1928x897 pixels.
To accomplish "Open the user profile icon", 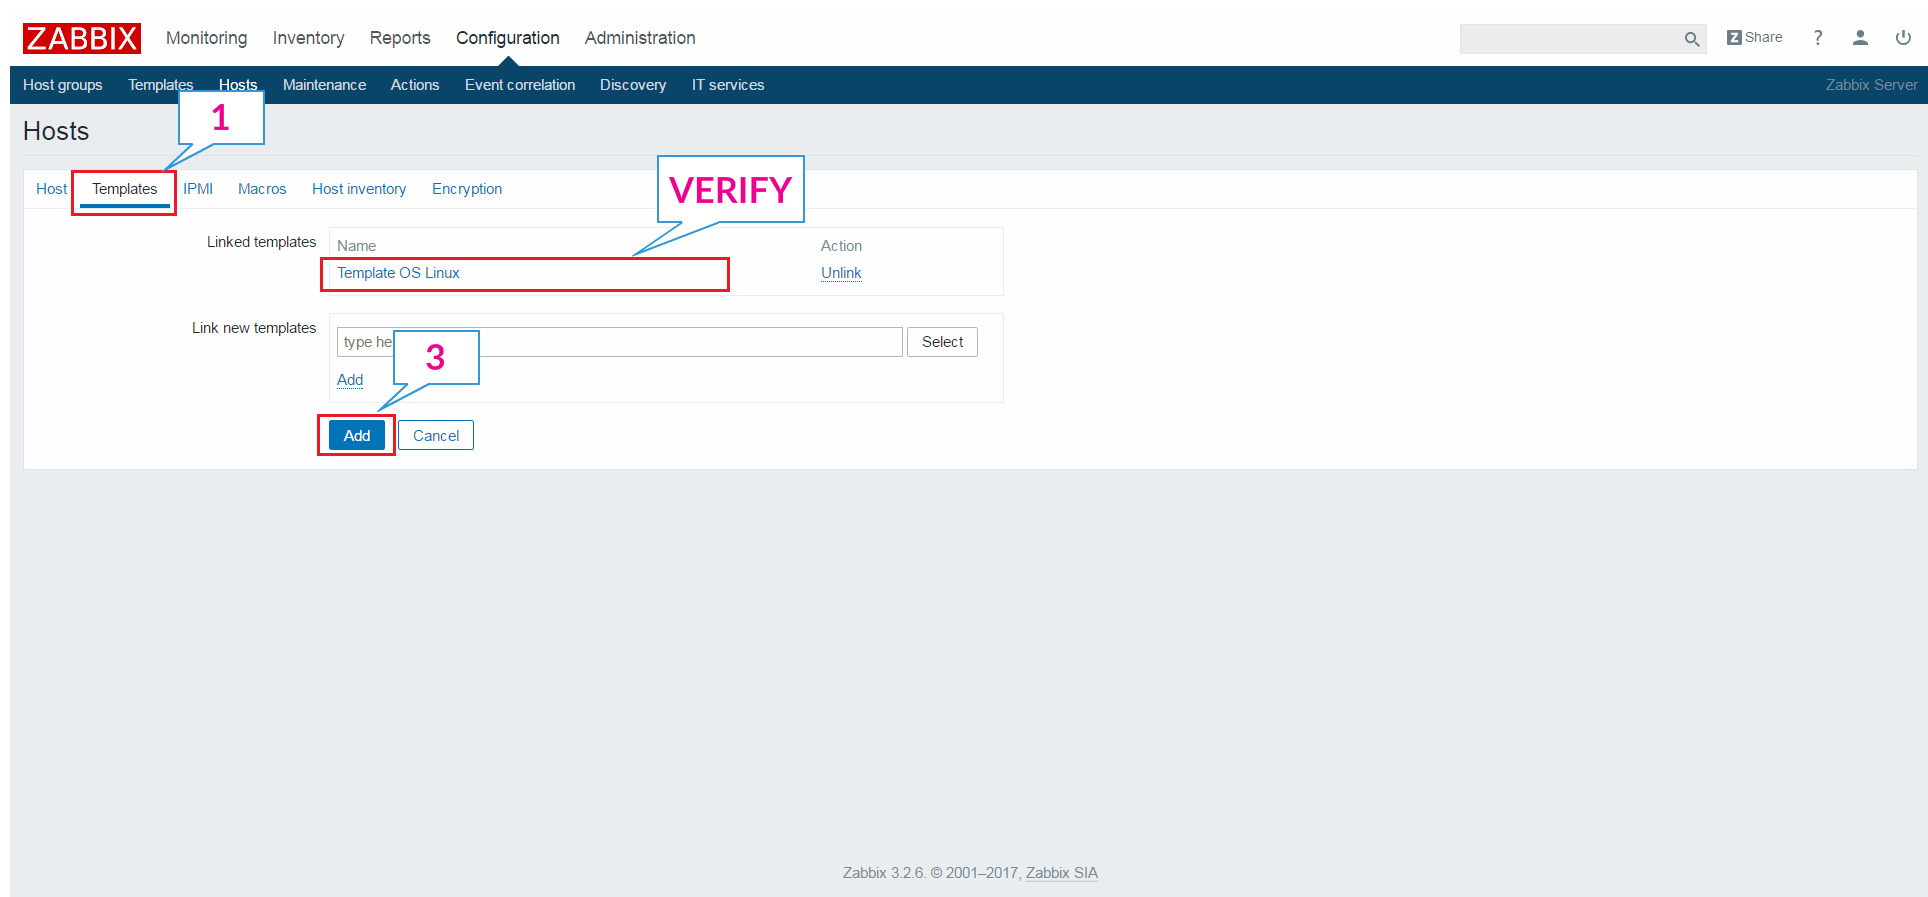I will (x=1860, y=37).
